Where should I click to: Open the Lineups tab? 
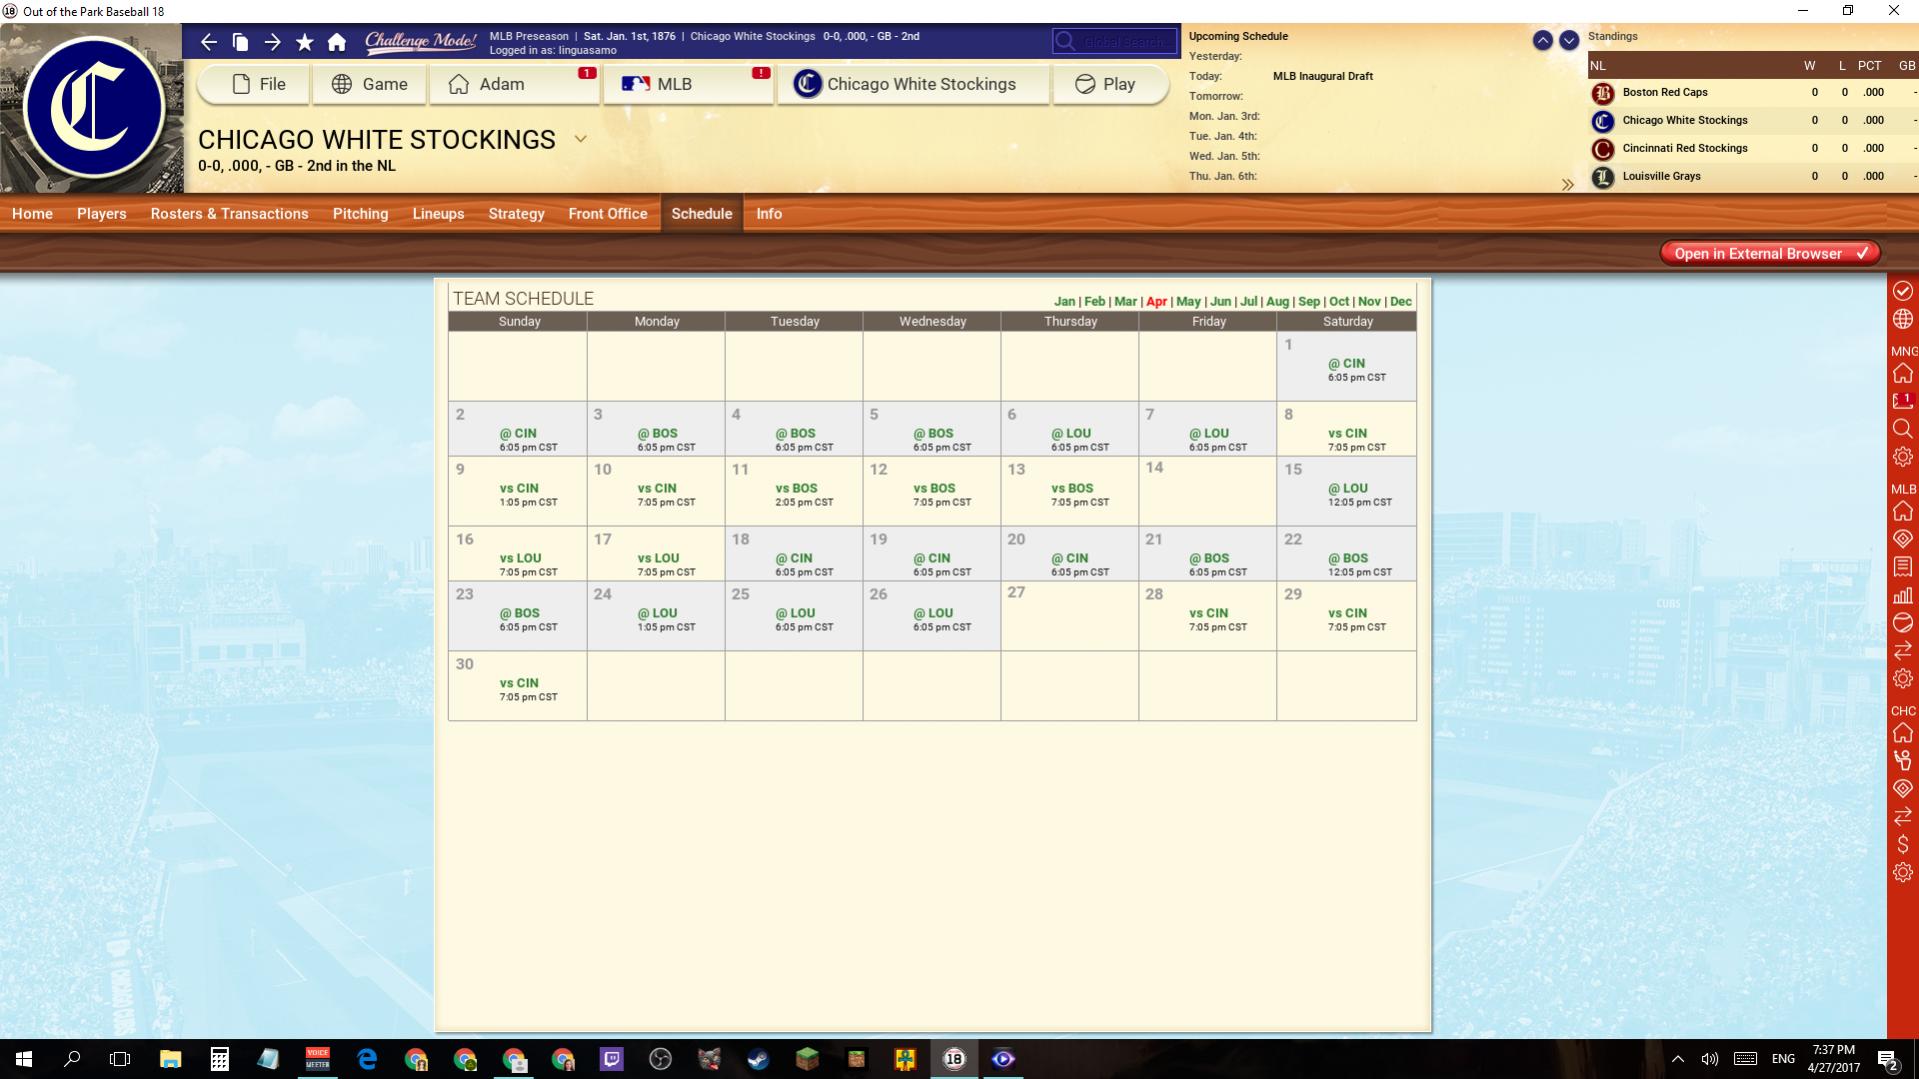[x=438, y=214]
